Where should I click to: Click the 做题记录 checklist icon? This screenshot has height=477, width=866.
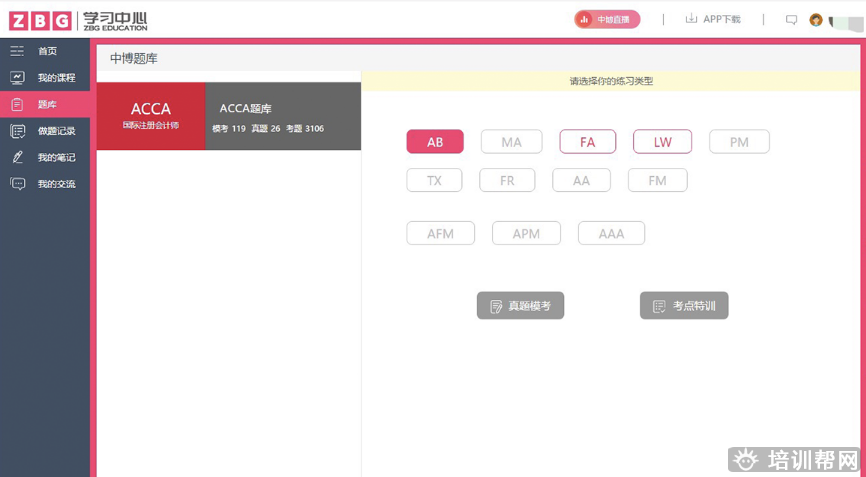pos(17,131)
